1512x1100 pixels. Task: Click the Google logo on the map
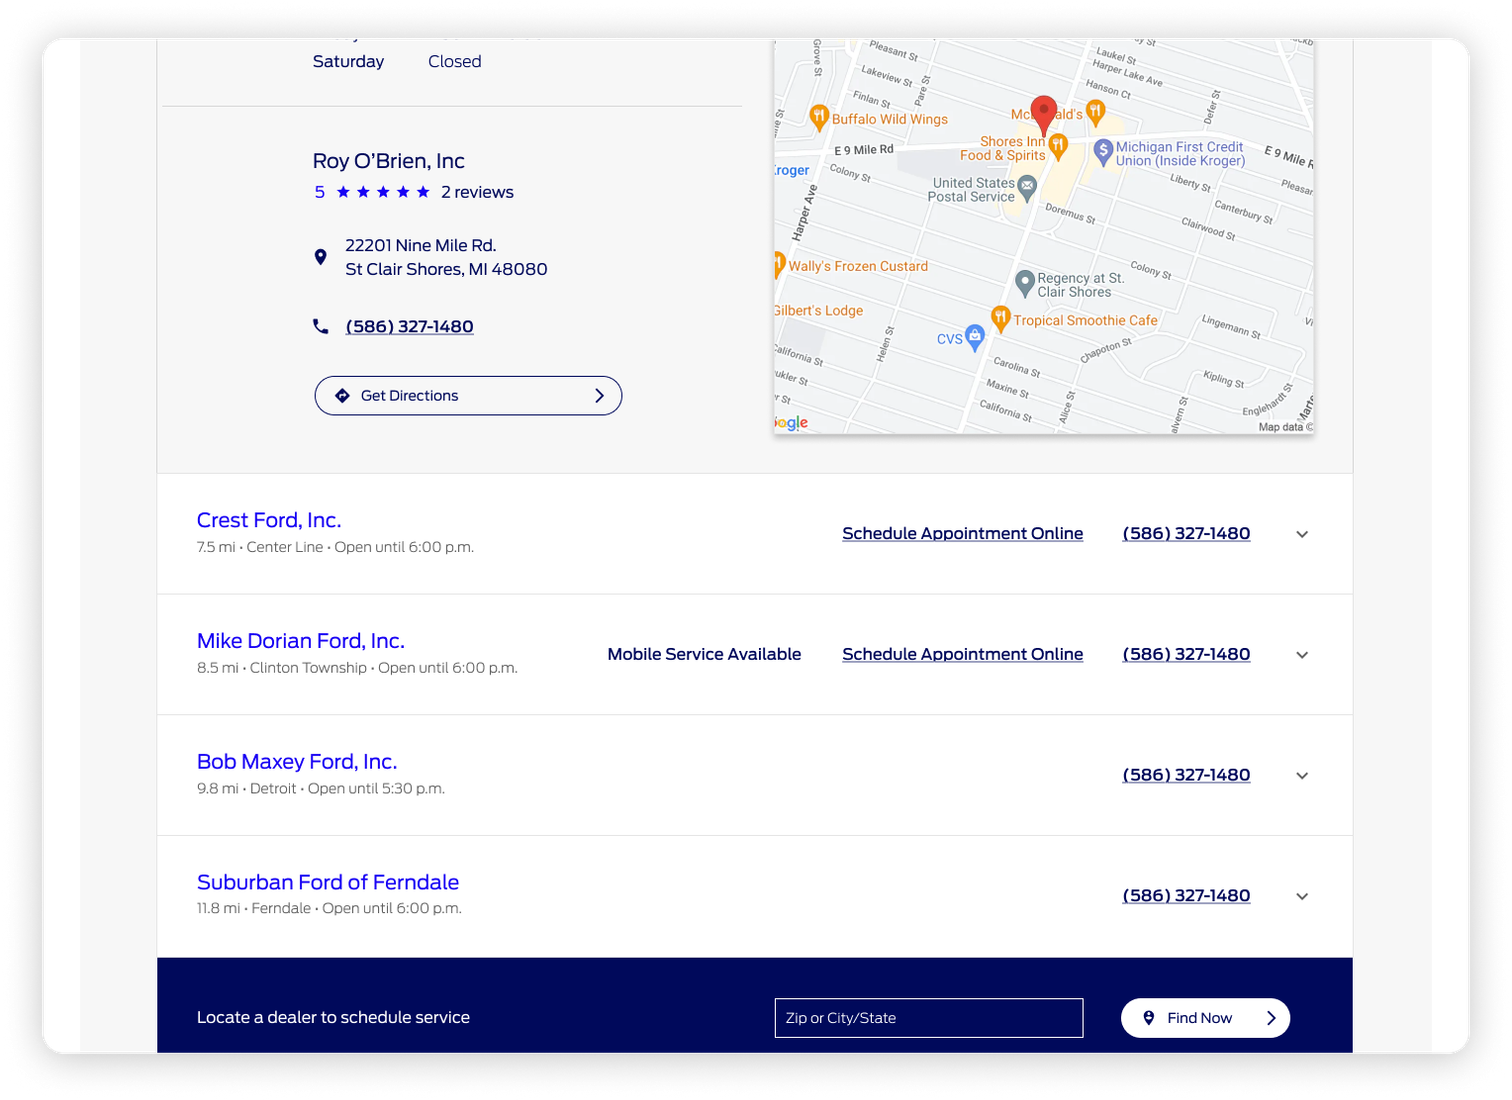pos(791,423)
